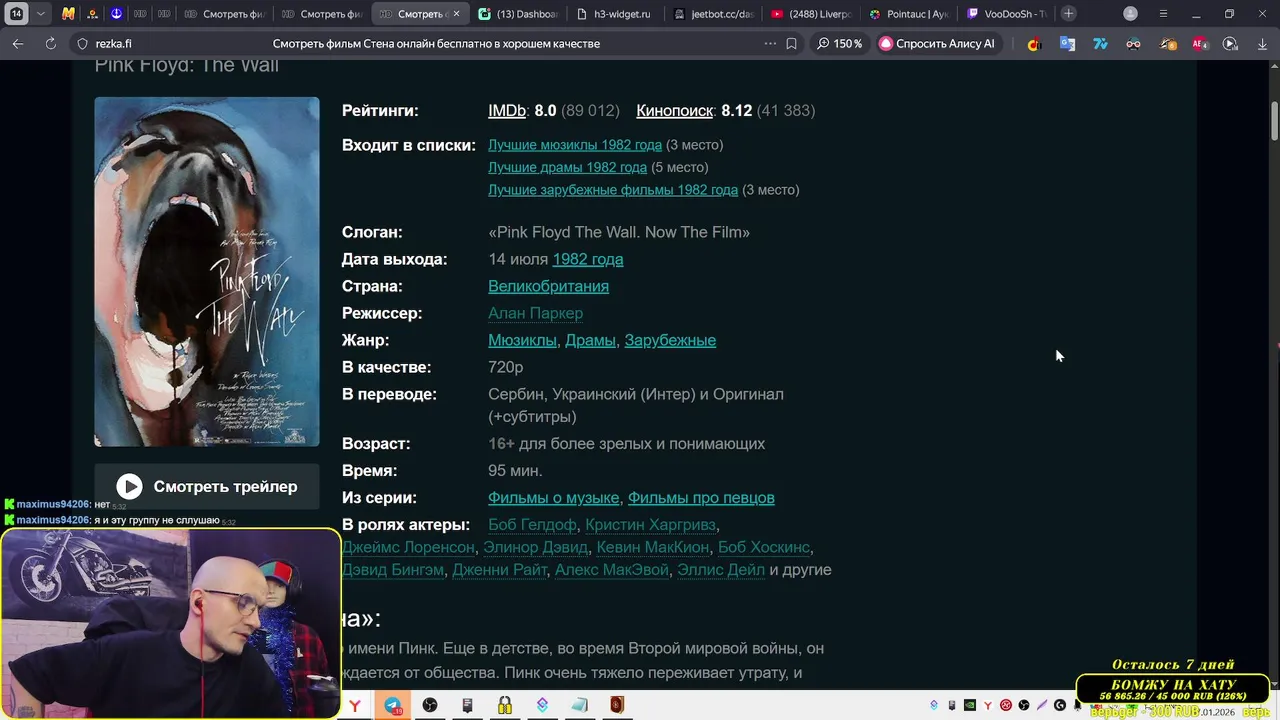Viewport: 1280px width, 720px height.
Task: Open actor Дженни Райт link
Action: point(499,570)
